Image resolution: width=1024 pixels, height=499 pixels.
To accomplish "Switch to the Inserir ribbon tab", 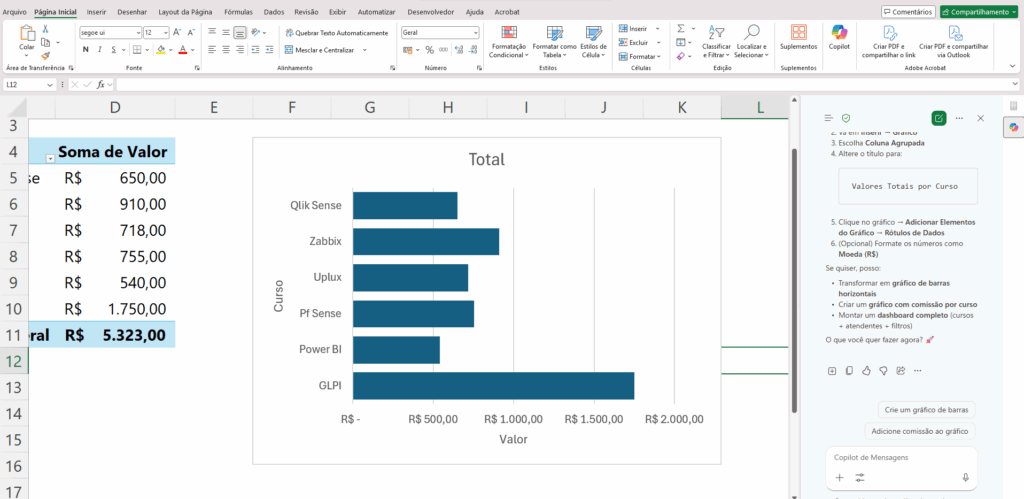I will coord(96,11).
